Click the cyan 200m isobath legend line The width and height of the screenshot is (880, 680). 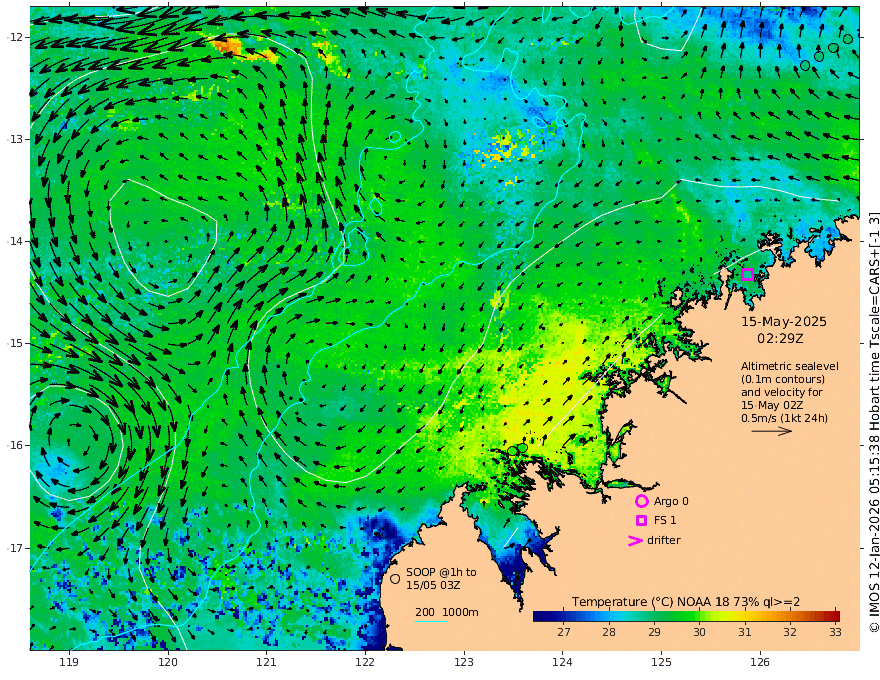pos(431,621)
